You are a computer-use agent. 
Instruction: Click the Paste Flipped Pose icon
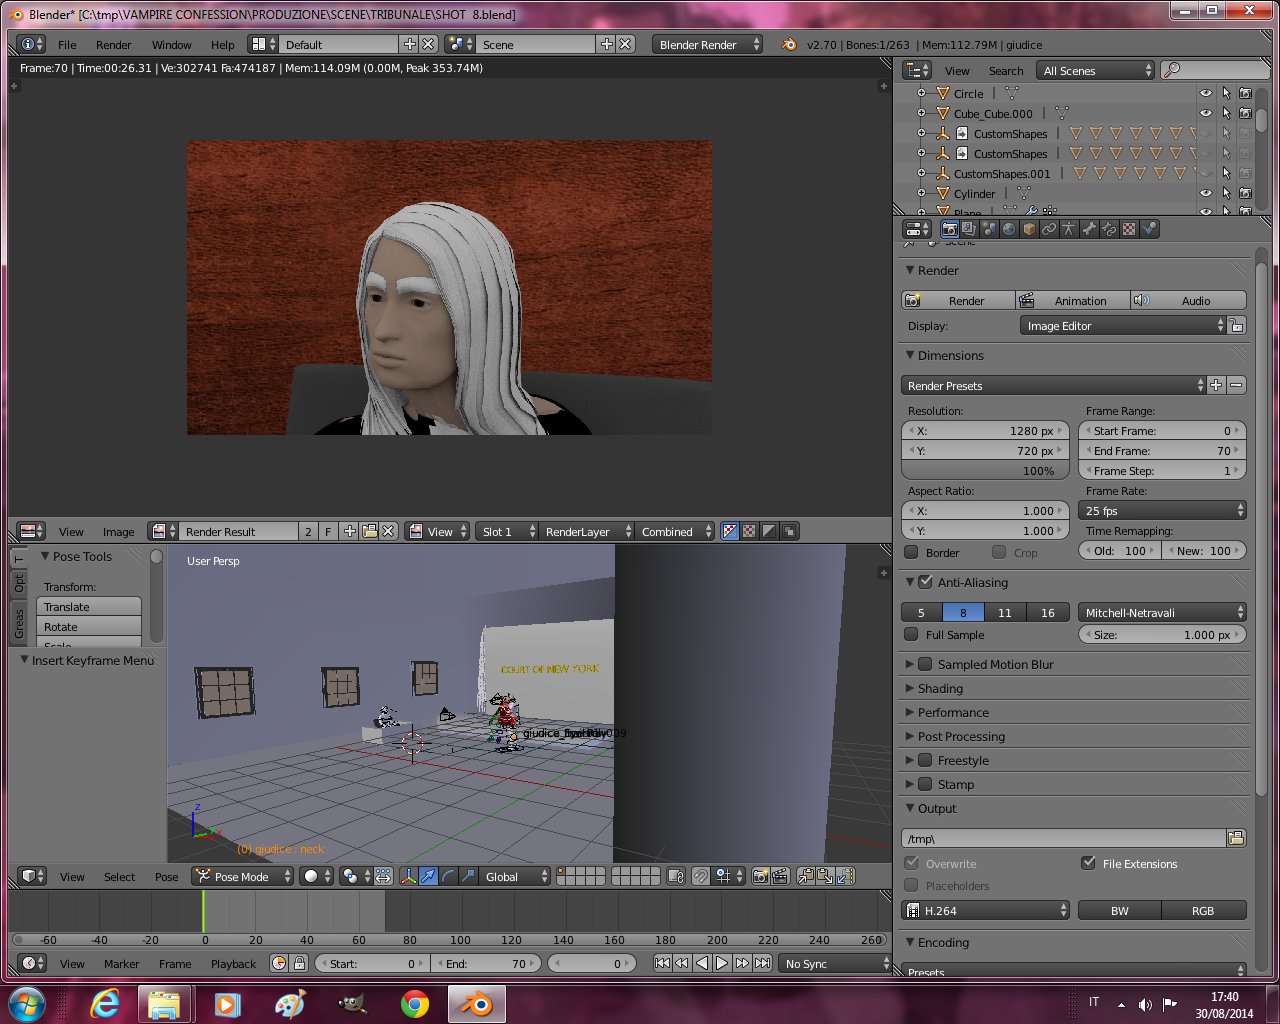click(x=846, y=876)
